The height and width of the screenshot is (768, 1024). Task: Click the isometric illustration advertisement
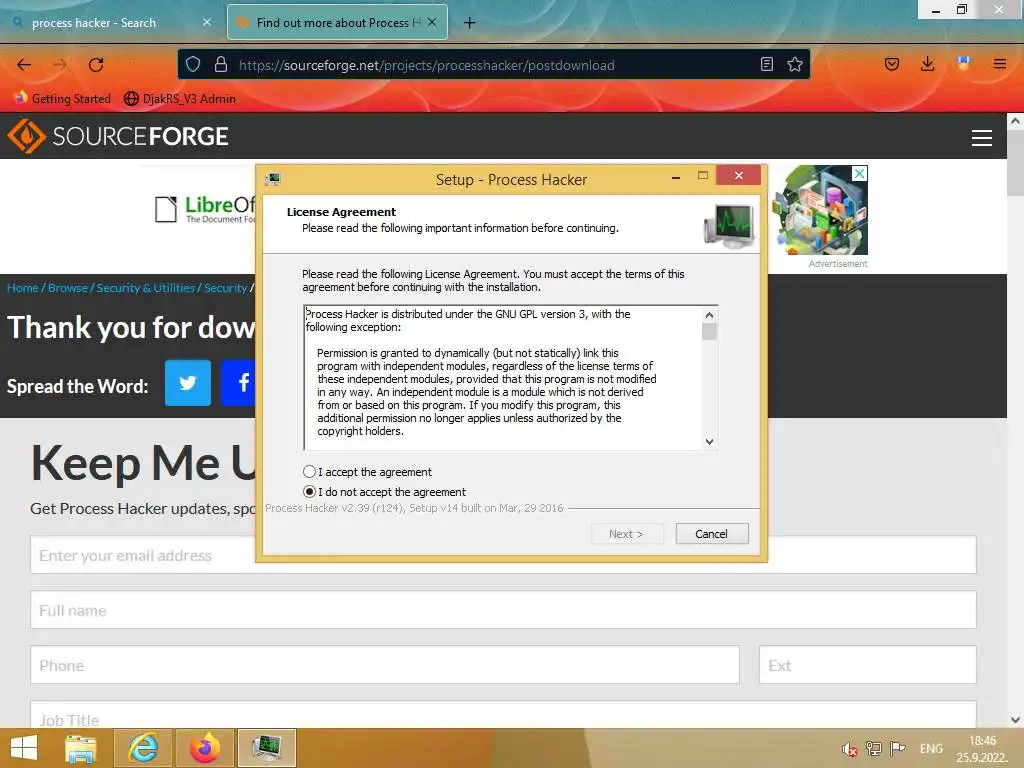coord(819,210)
